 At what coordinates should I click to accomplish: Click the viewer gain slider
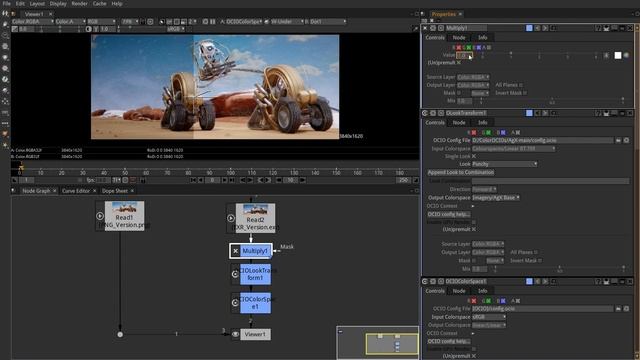coord(60,29)
